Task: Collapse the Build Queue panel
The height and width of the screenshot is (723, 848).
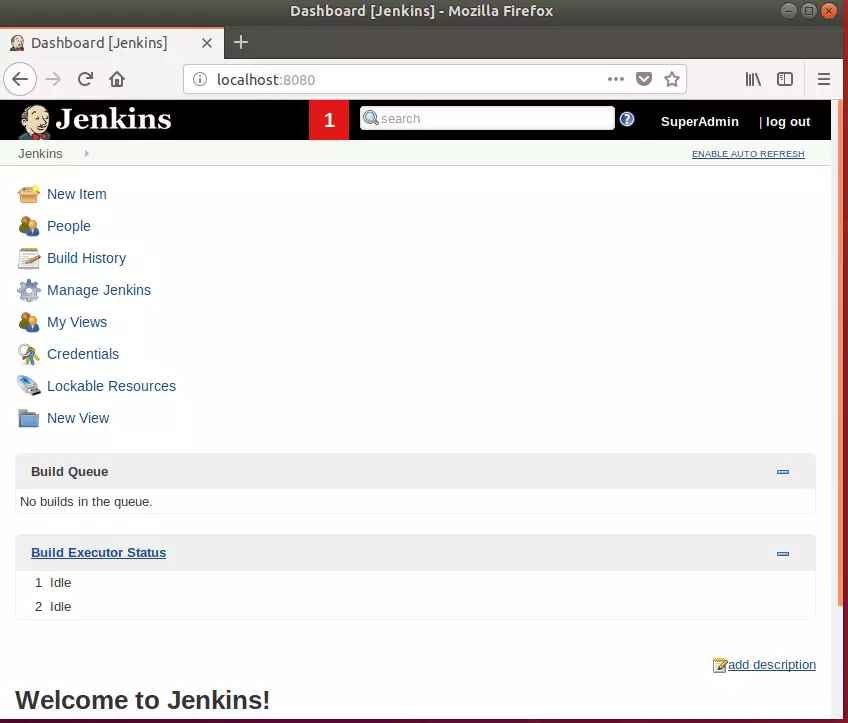Action: tap(783, 472)
